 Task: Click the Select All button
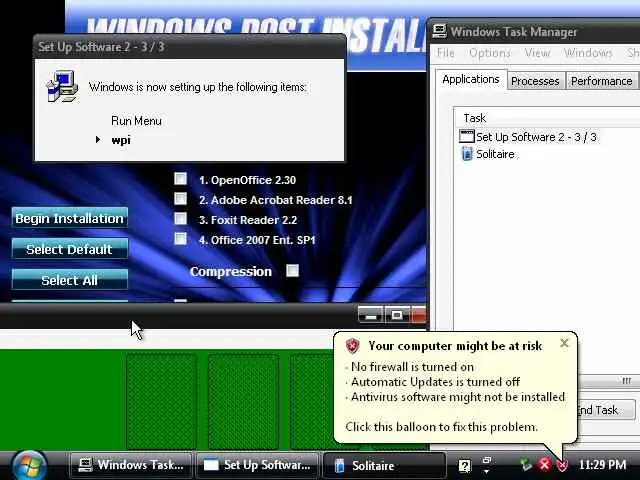click(69, 280)
